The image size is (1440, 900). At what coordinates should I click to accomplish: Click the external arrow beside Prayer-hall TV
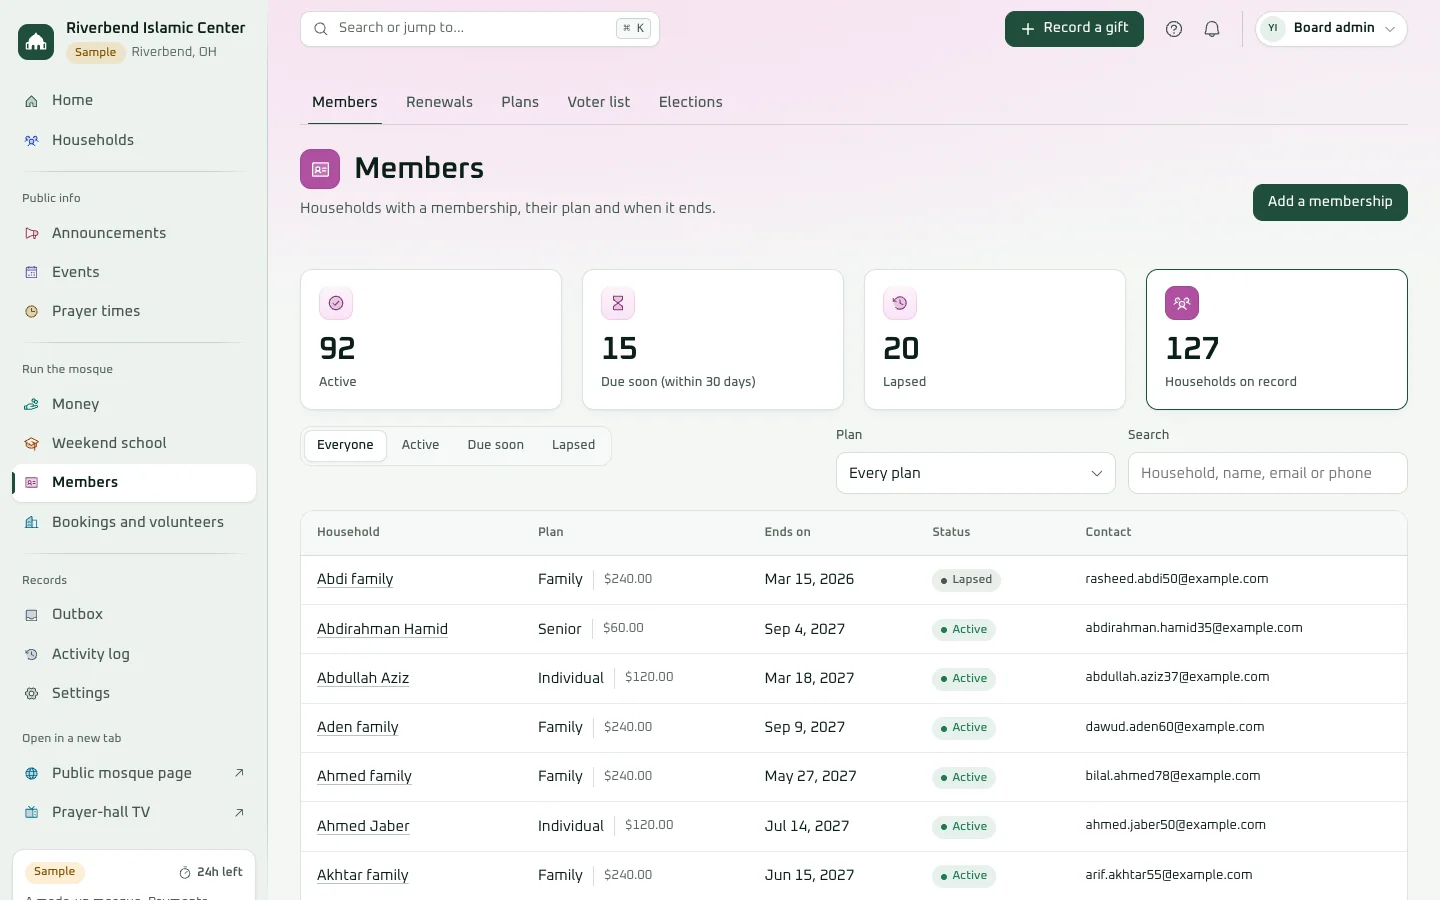tap(239, 812)
